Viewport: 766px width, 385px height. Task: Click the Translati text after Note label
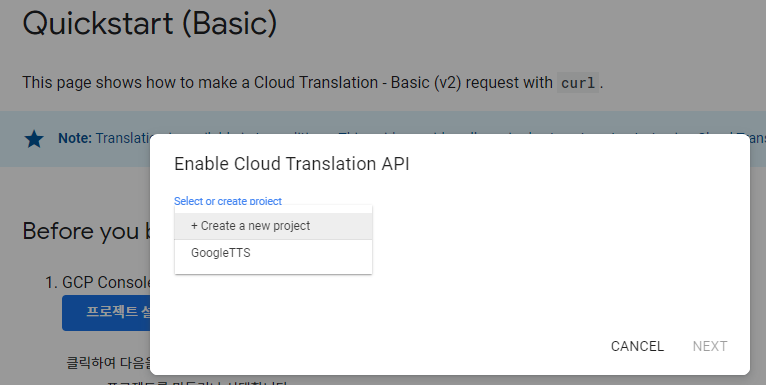tap(123, 138)
